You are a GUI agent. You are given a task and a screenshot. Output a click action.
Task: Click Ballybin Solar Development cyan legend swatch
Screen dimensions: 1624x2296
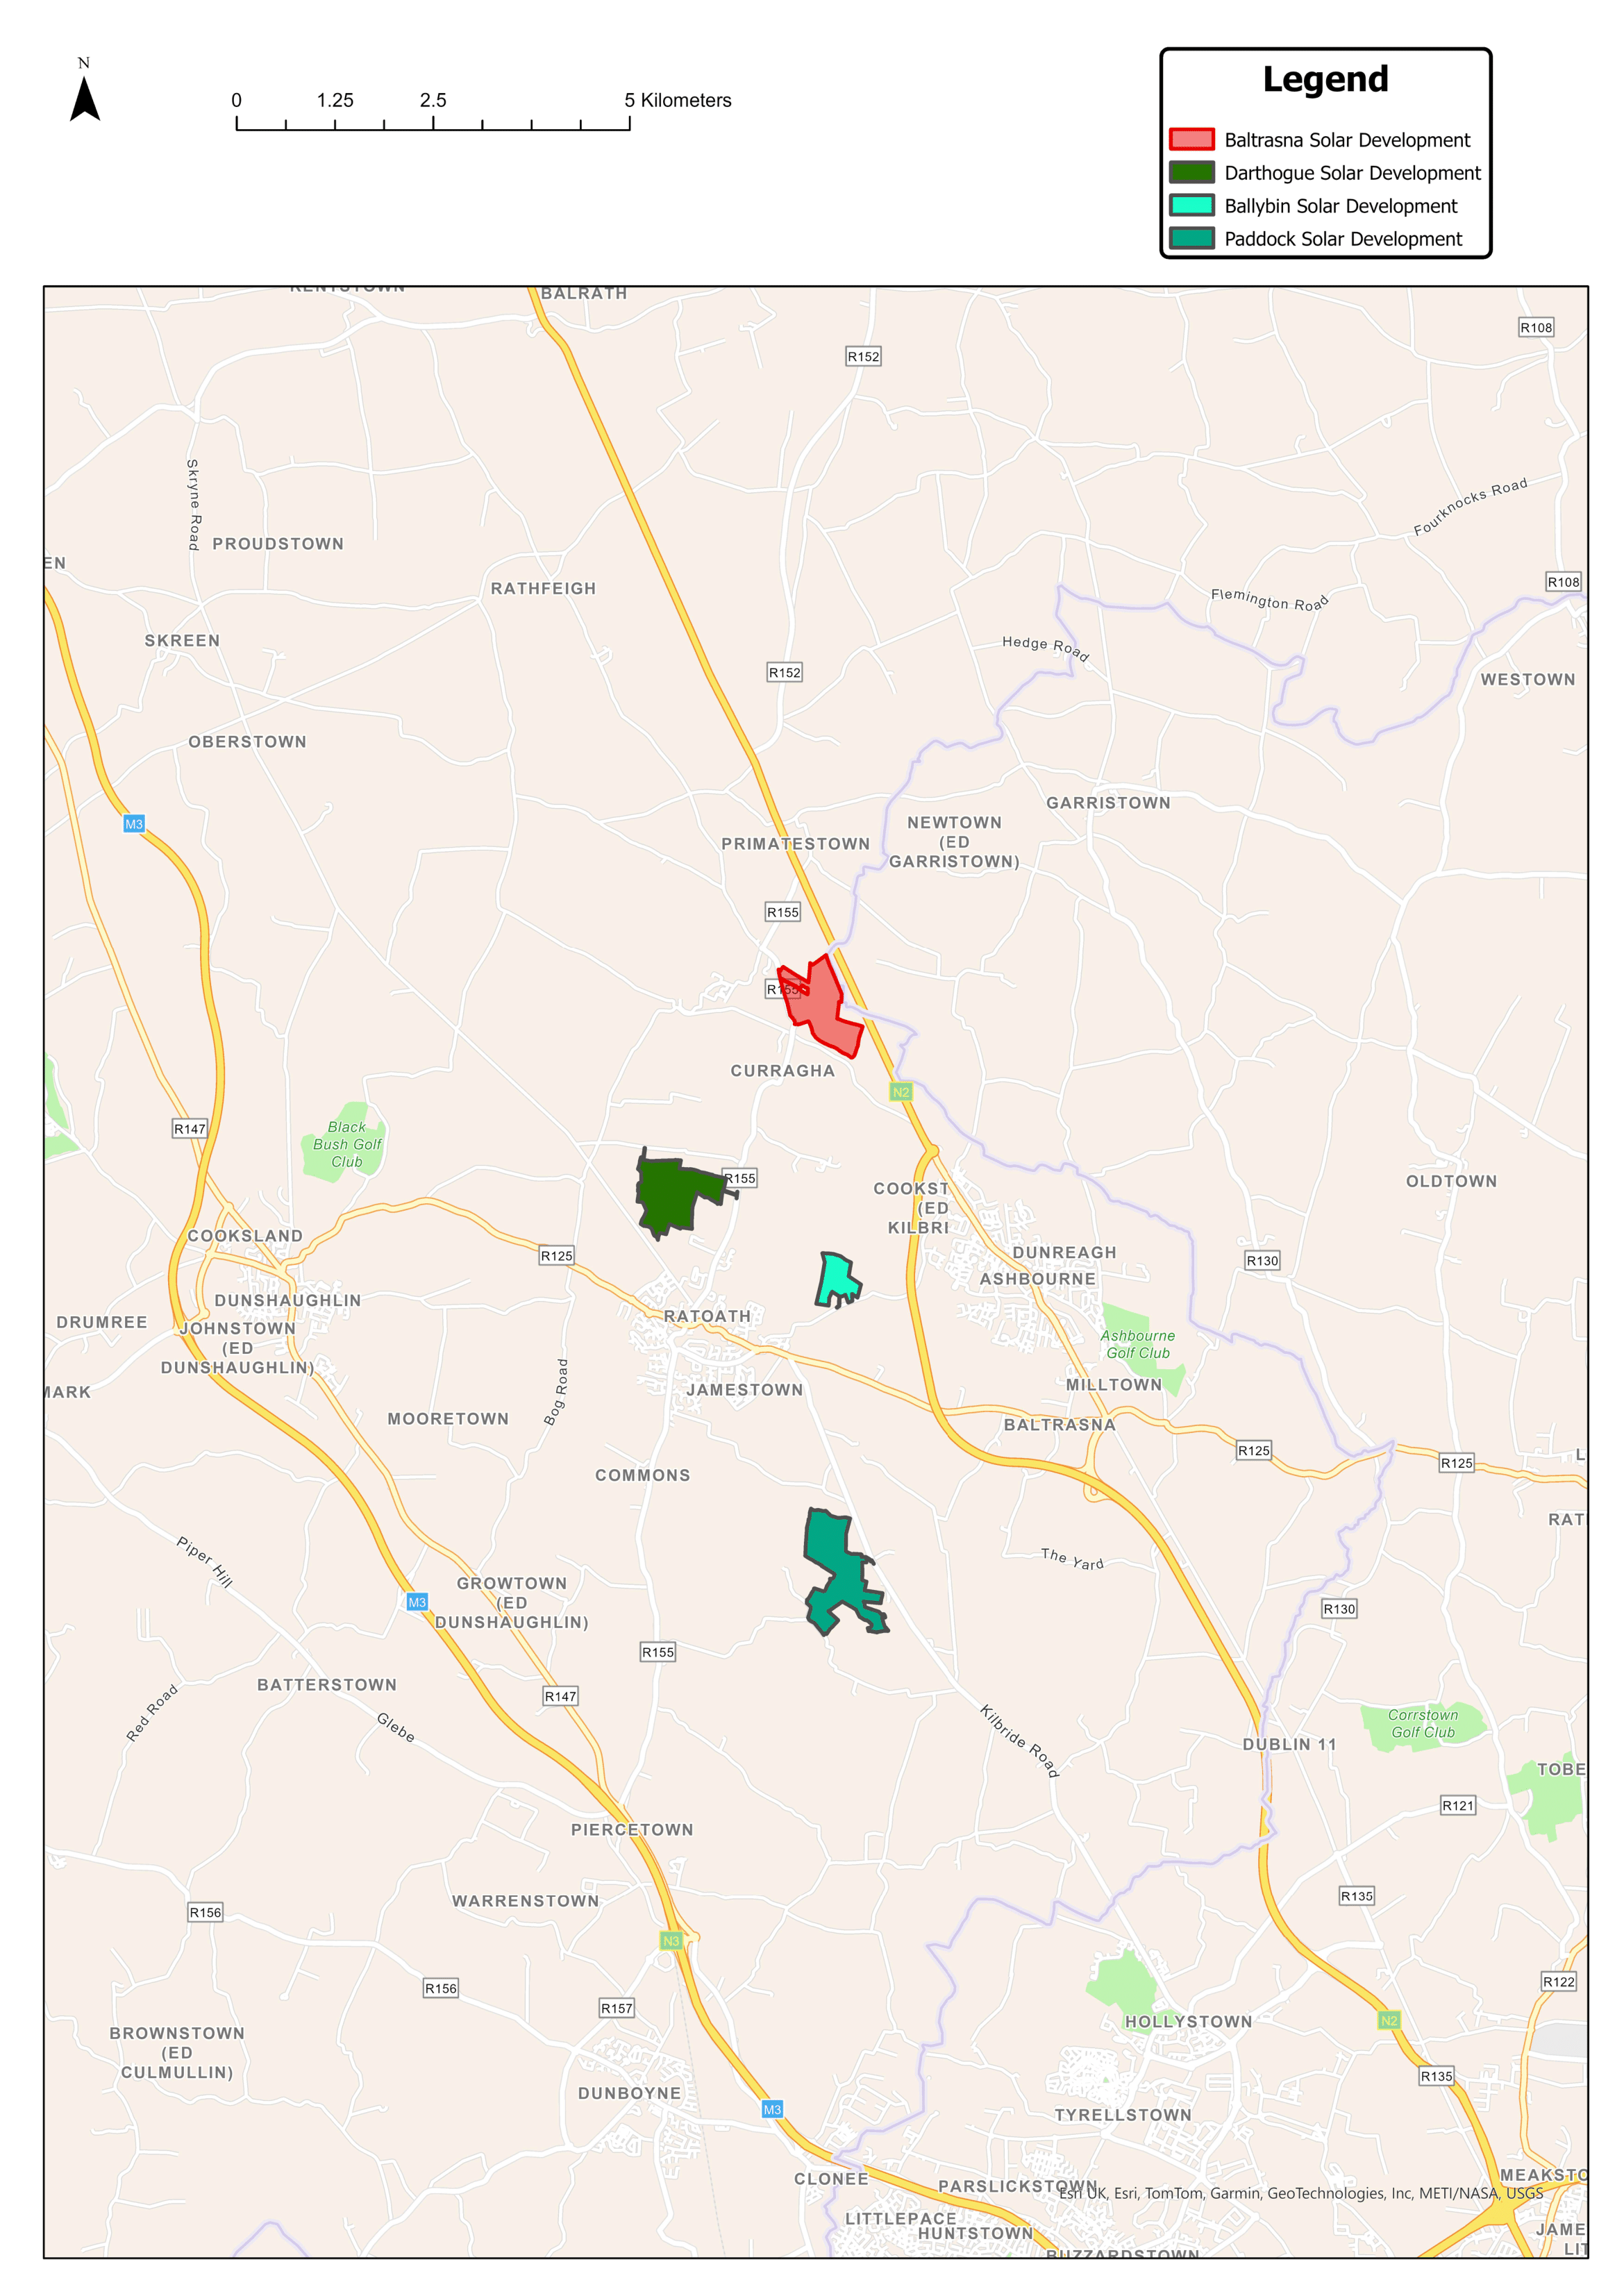[x=1192, y=205]
